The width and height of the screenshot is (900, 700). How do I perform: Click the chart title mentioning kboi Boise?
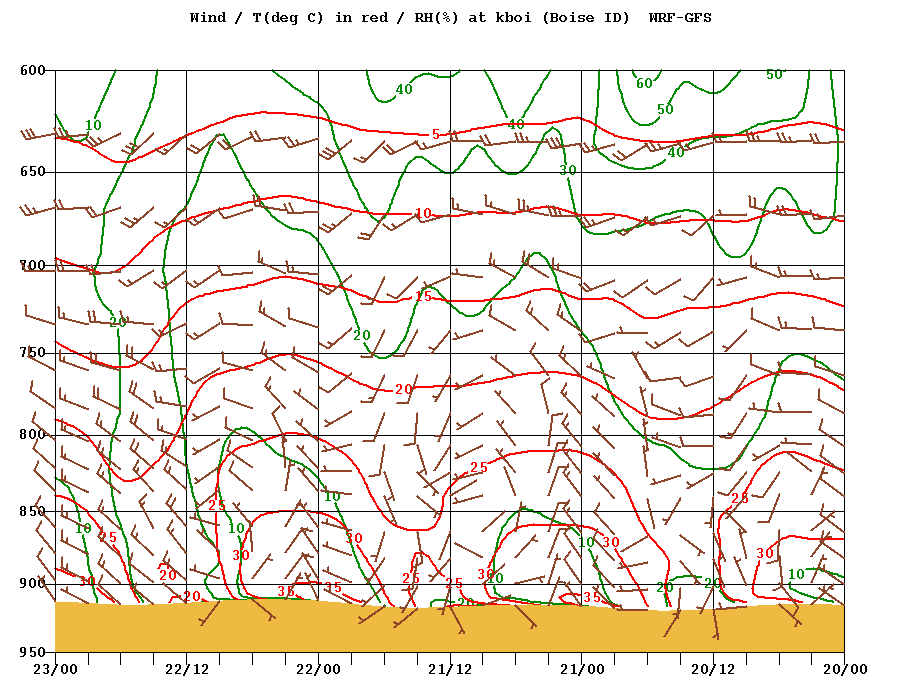(451, 18)
